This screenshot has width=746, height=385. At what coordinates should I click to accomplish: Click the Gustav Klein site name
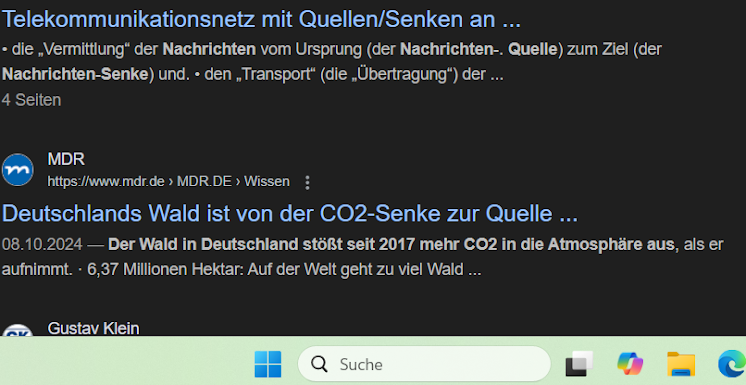93,328
